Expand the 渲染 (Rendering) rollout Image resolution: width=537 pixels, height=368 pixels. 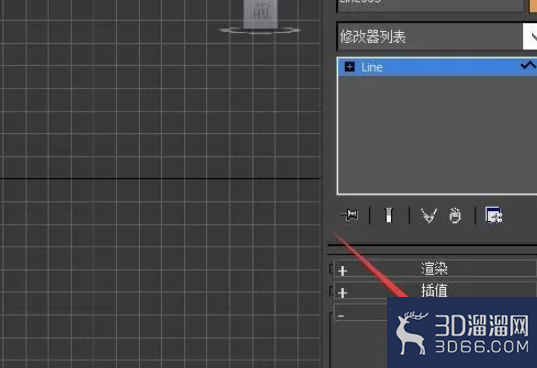pyautogui.click(x=435, y=269)
